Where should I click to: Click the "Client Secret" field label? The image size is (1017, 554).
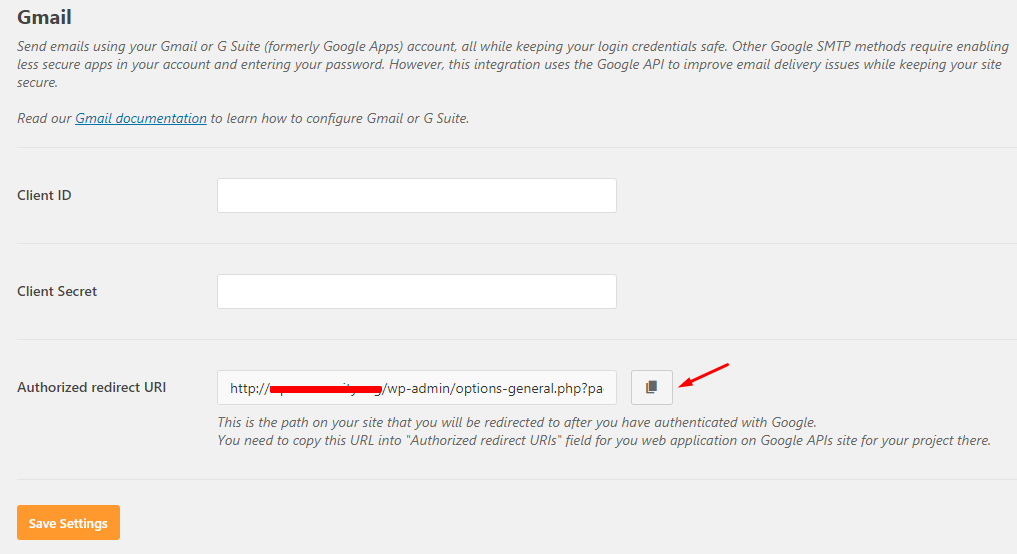[57, 292]
